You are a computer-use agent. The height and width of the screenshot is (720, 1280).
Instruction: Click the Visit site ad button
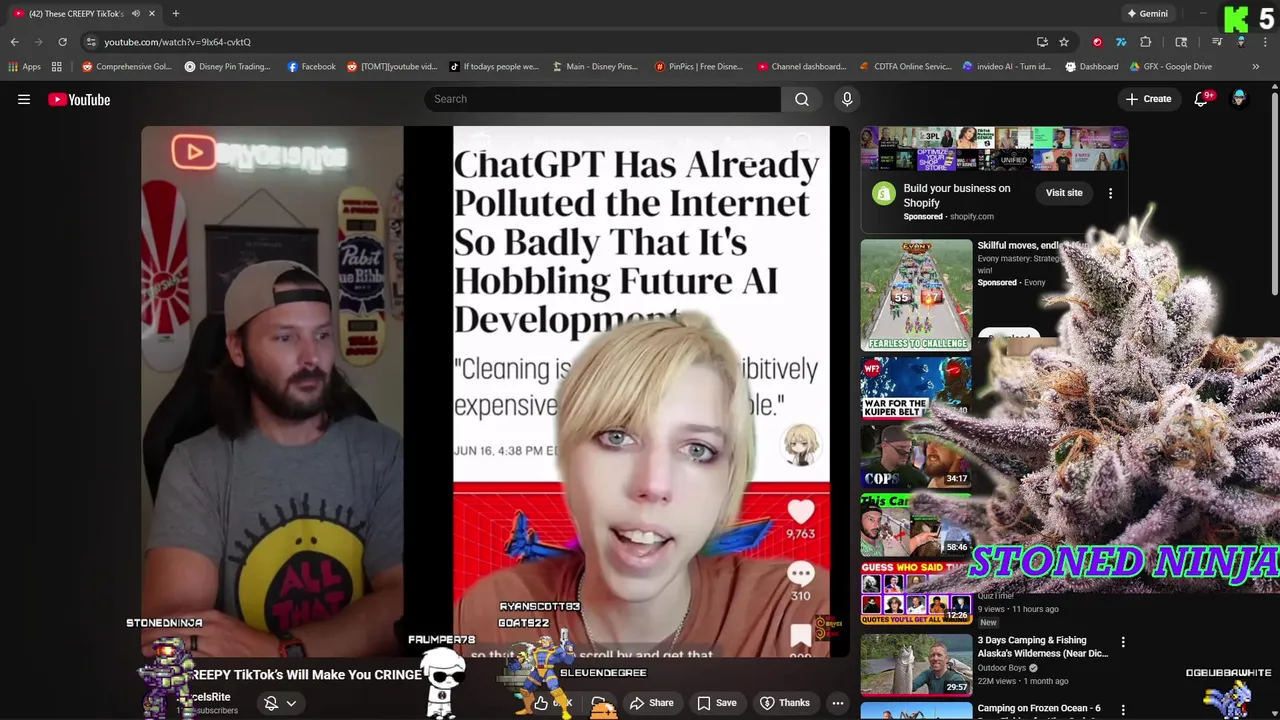pyautogui.click(x=1064, y=193)
